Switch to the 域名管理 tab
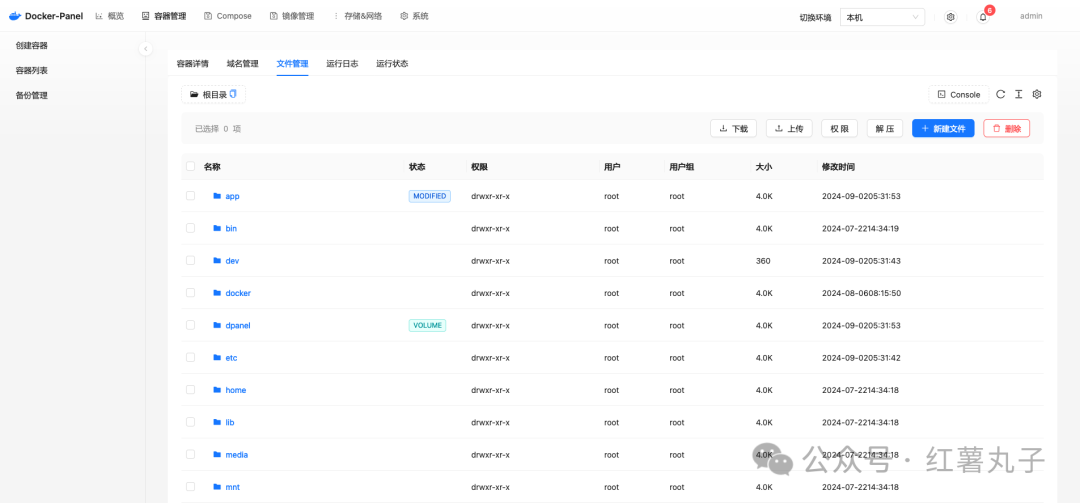Image resolution: width=1080 pixels, height=503 pixels. point(242,63)
